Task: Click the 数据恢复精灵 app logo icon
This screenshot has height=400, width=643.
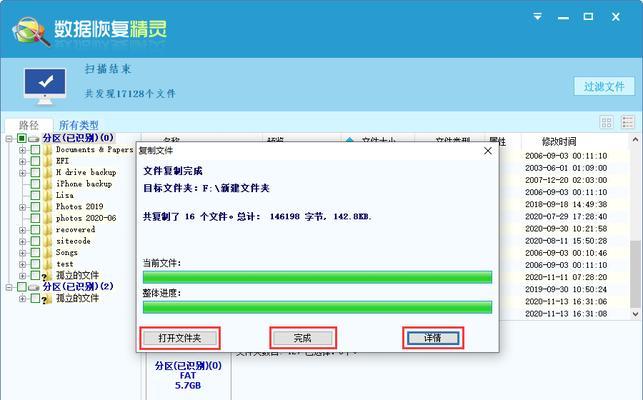Action: pos(31,31)
